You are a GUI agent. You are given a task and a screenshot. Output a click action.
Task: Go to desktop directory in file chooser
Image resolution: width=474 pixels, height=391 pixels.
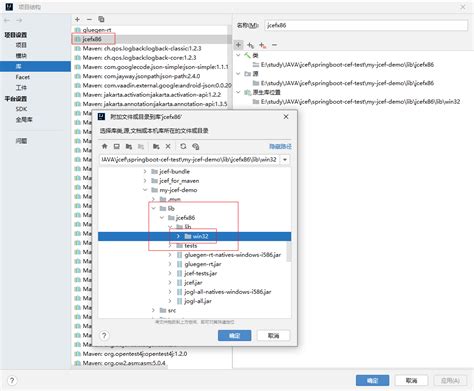(116, 146)
